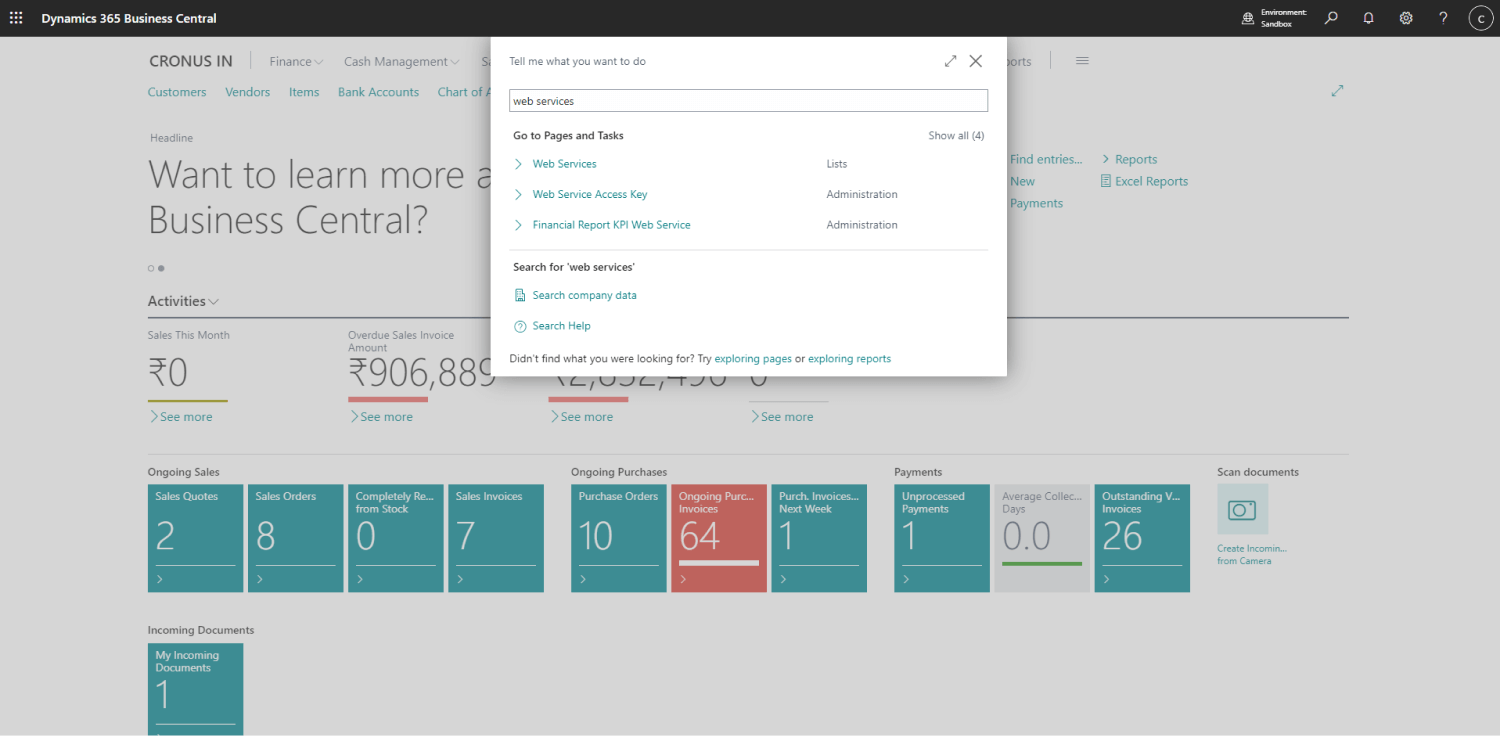Viewport: 1500px width, 736px height.
Task: Click the Find entries... action
Action: pyautogui.click(x=1046, y=159)
